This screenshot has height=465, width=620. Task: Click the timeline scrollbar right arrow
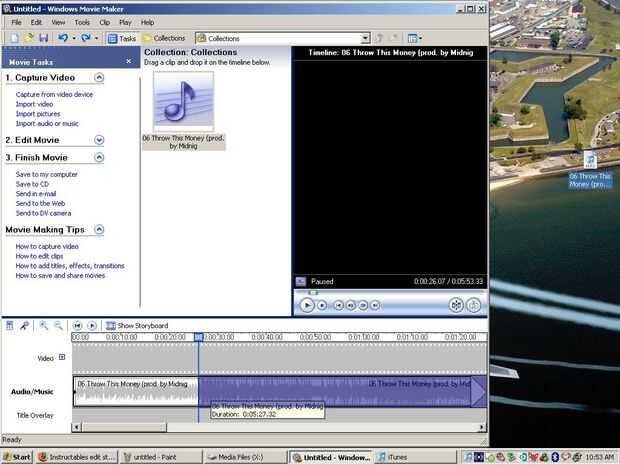click(x=482, y=427)
